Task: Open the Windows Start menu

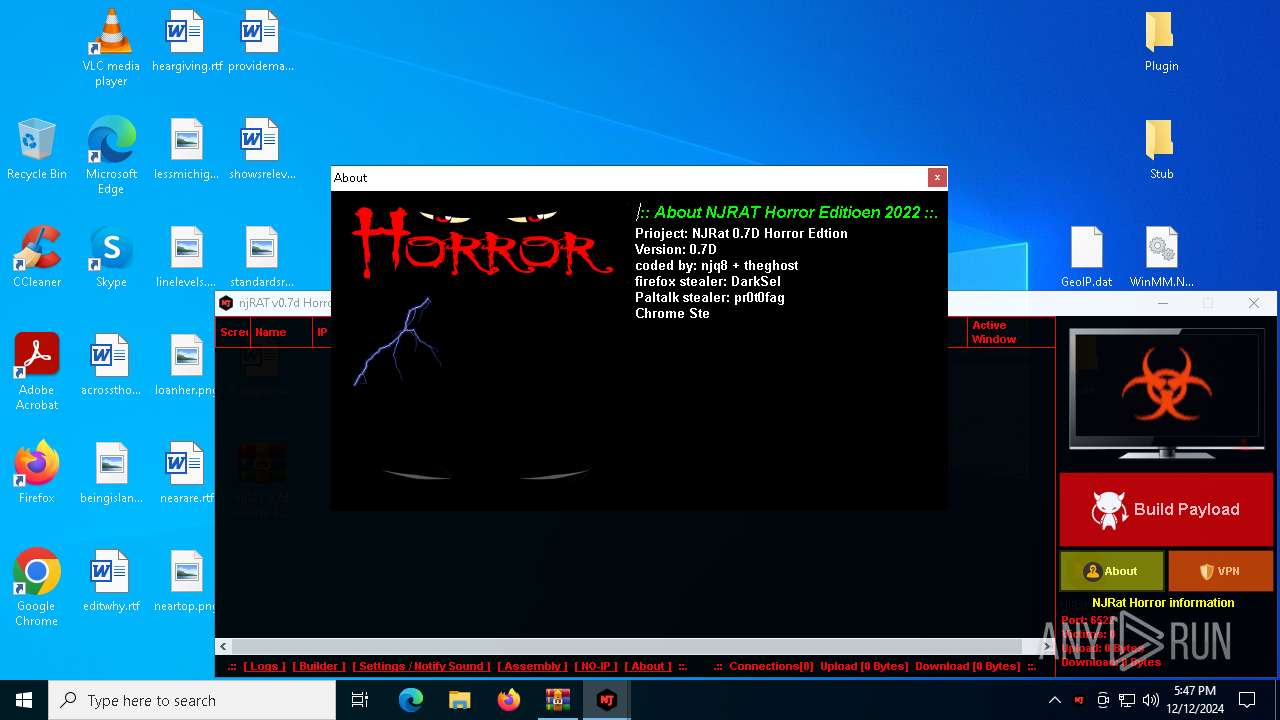Action: pyautogui.click(x=24, y=700)
